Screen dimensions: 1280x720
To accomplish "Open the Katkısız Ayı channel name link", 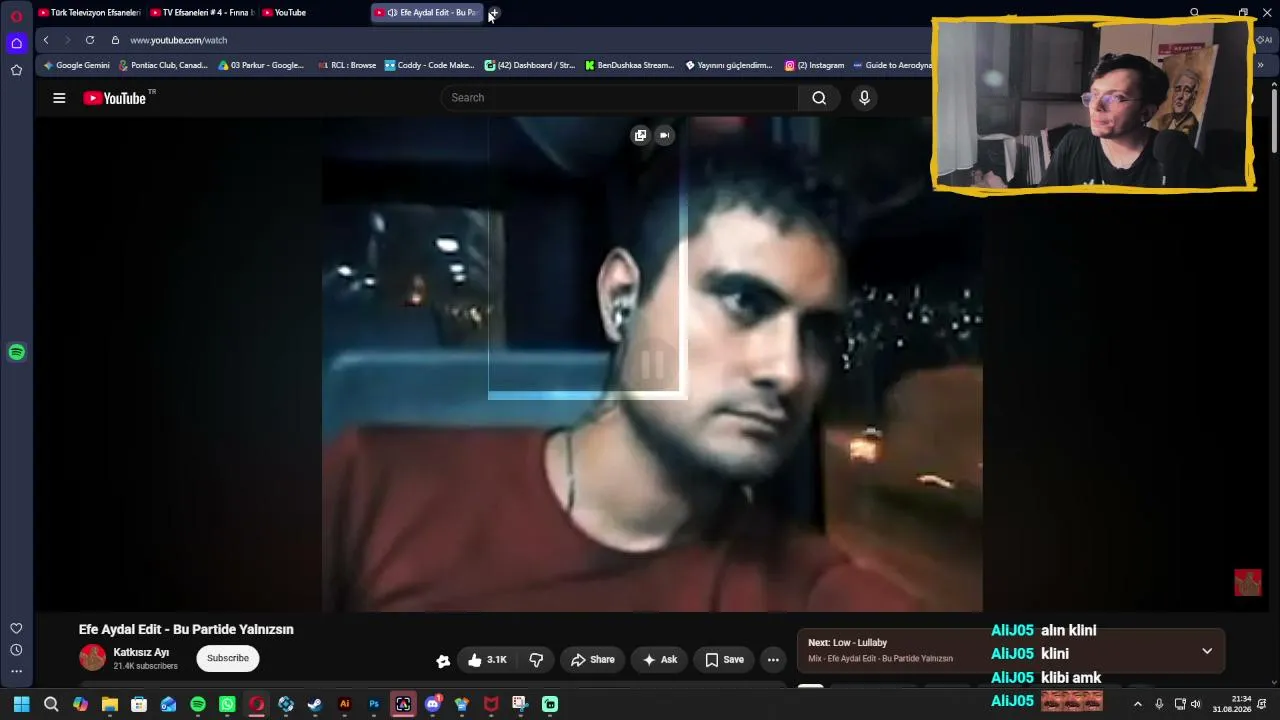I will click(x=141, y=652).
